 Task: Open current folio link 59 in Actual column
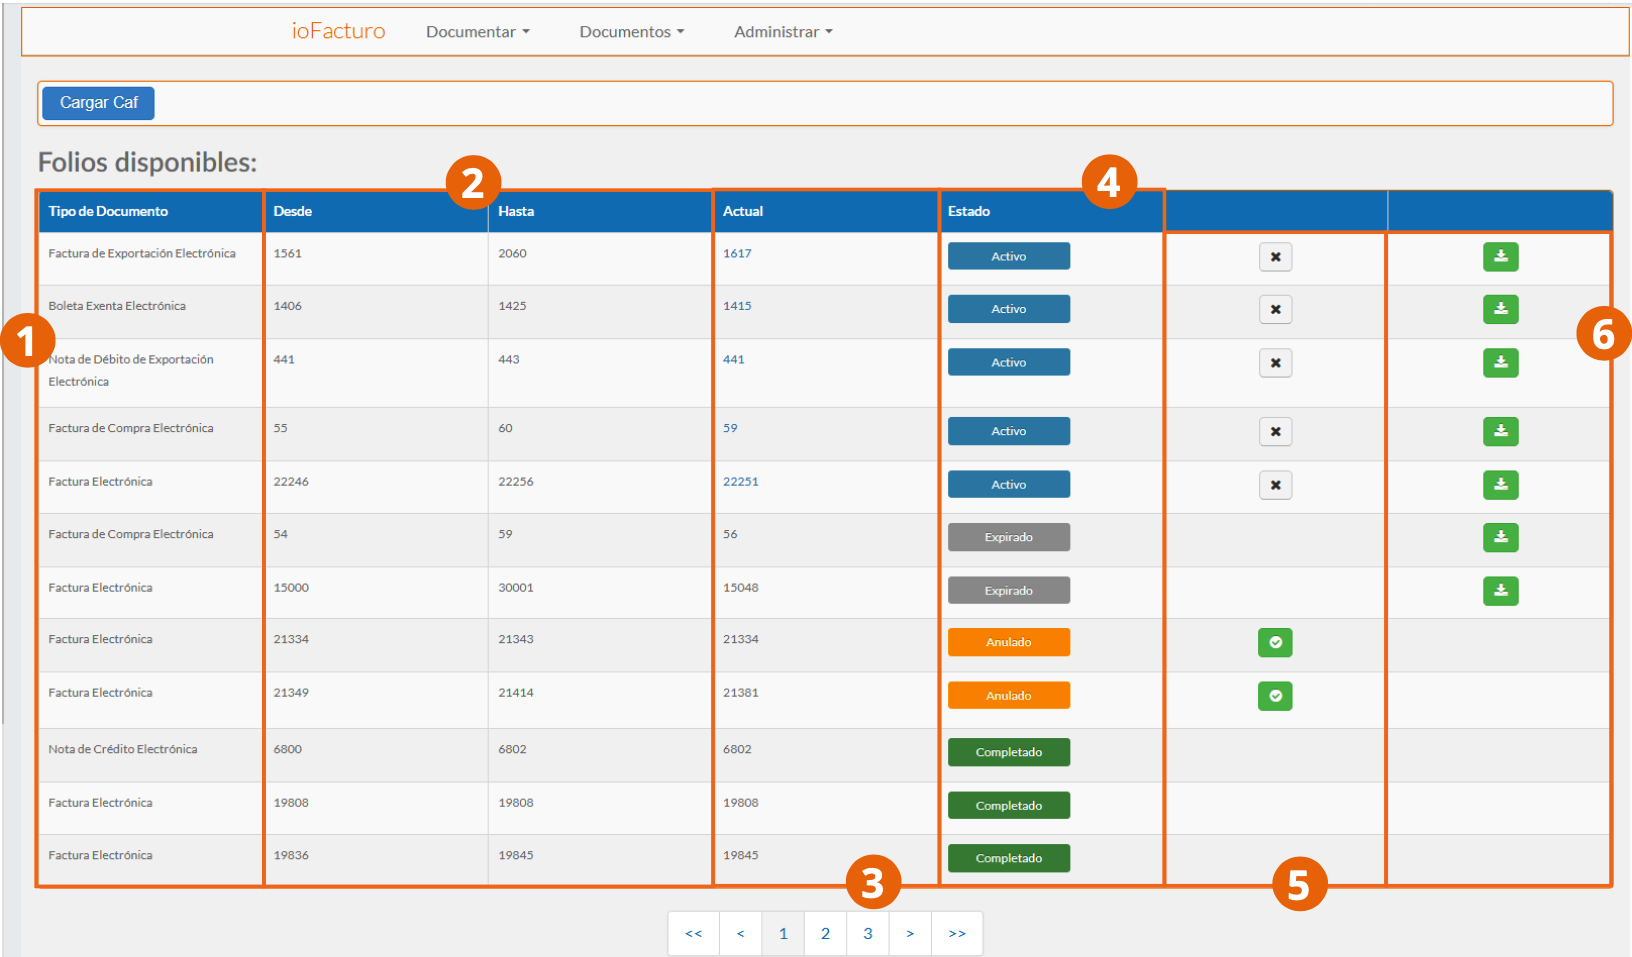pos(730,428)
